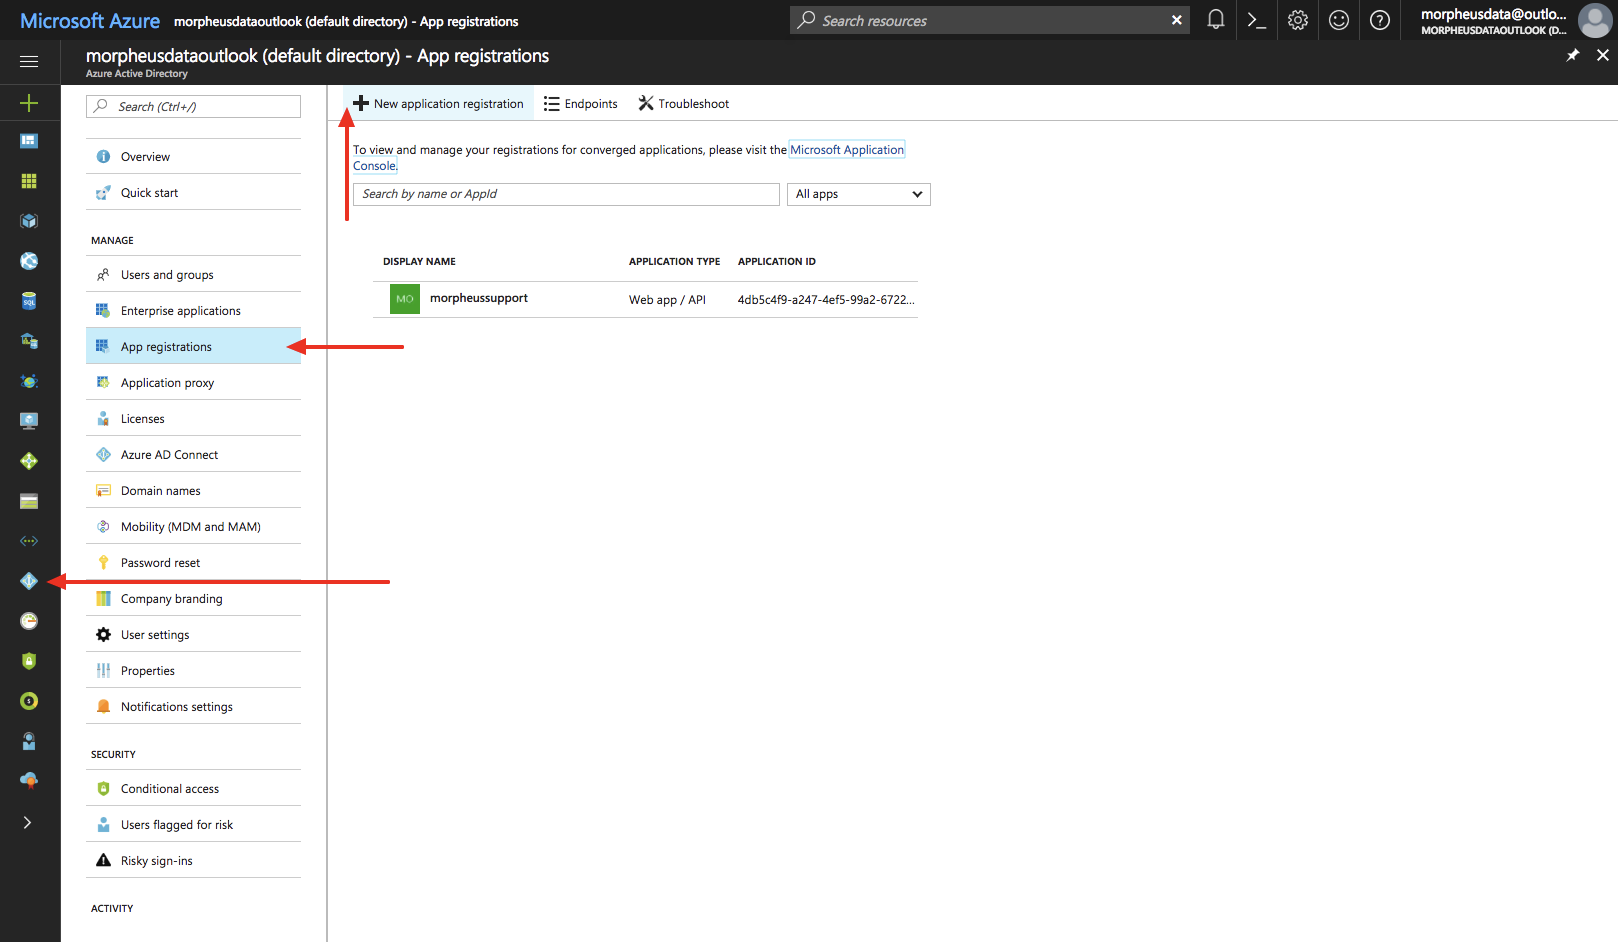Open Company branding
Viewport: 1618px width, 942px height.
point(194,599)
